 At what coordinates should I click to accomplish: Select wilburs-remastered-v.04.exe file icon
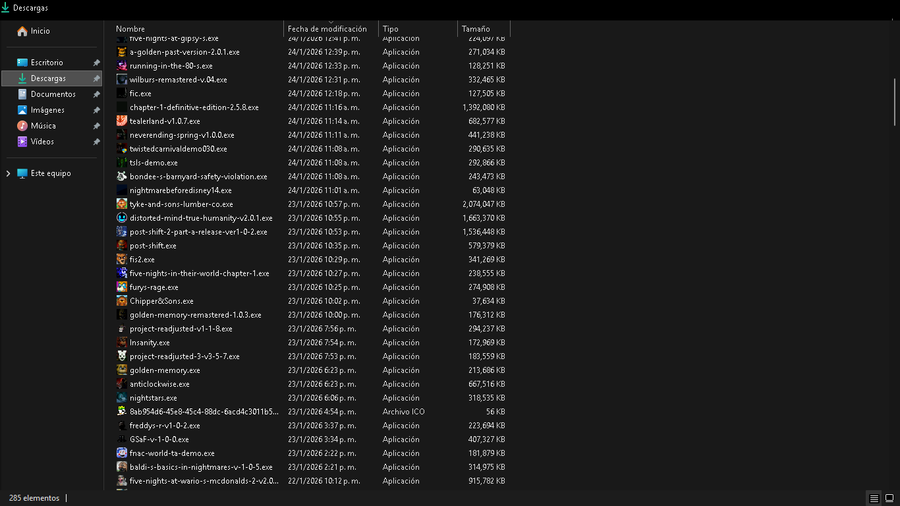(x=122, y=80)
